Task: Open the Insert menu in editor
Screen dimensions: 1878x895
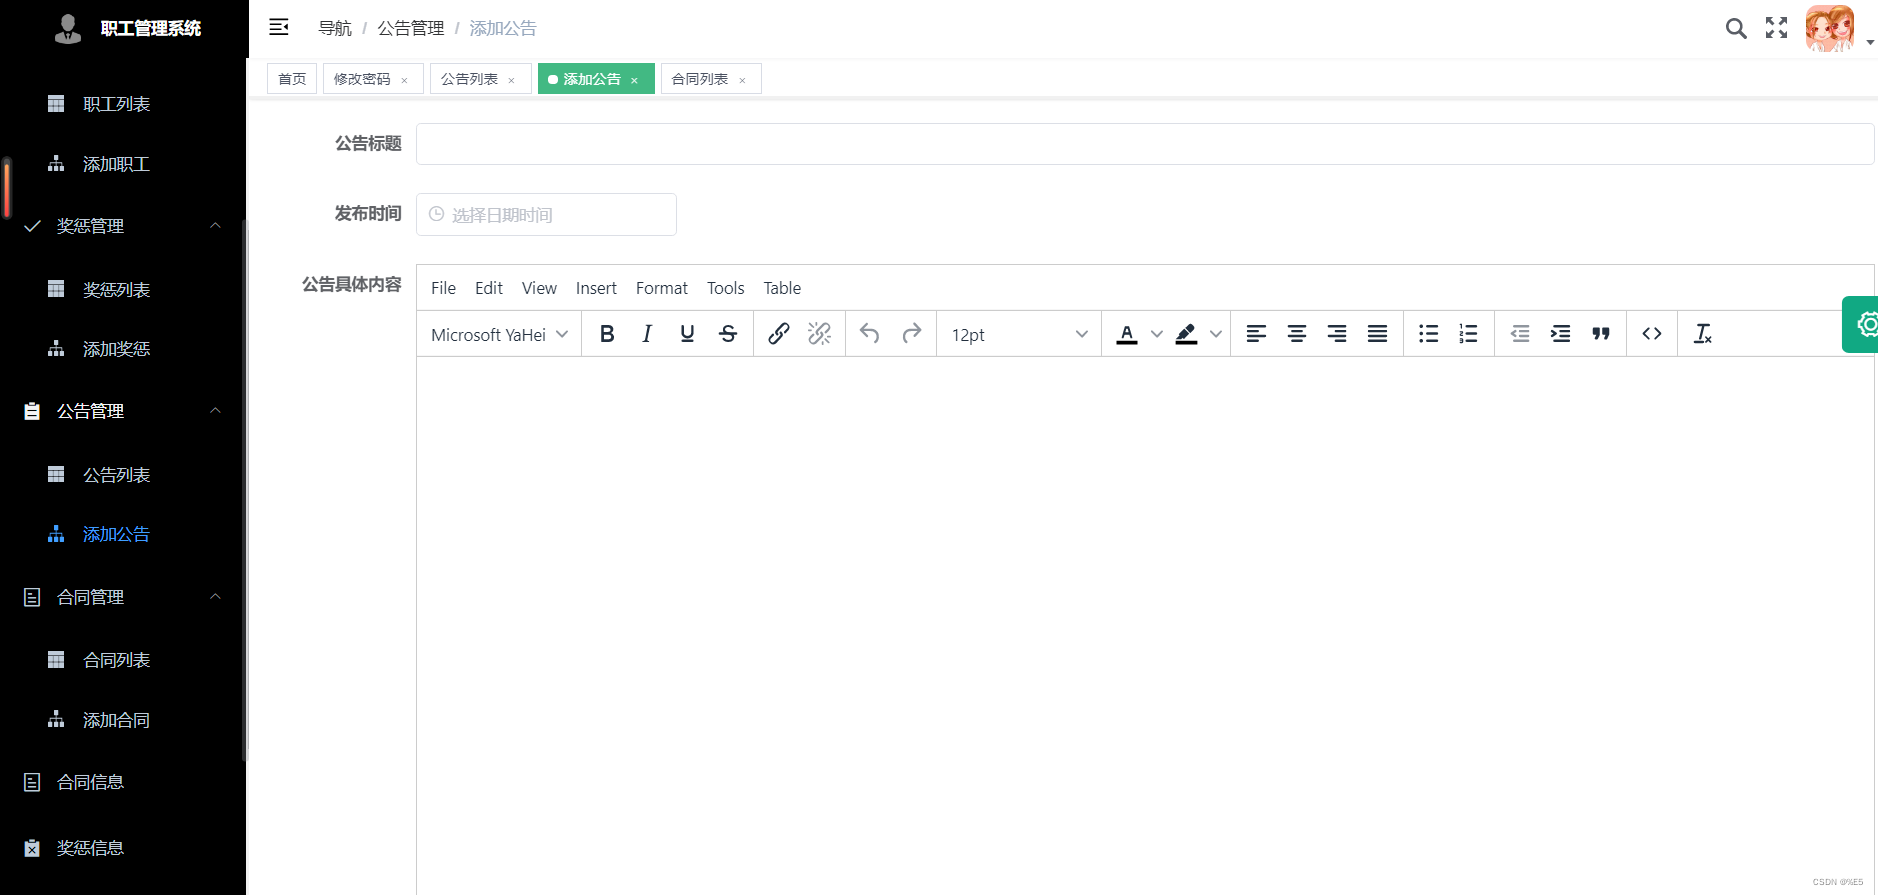Action: coord(596,288)
